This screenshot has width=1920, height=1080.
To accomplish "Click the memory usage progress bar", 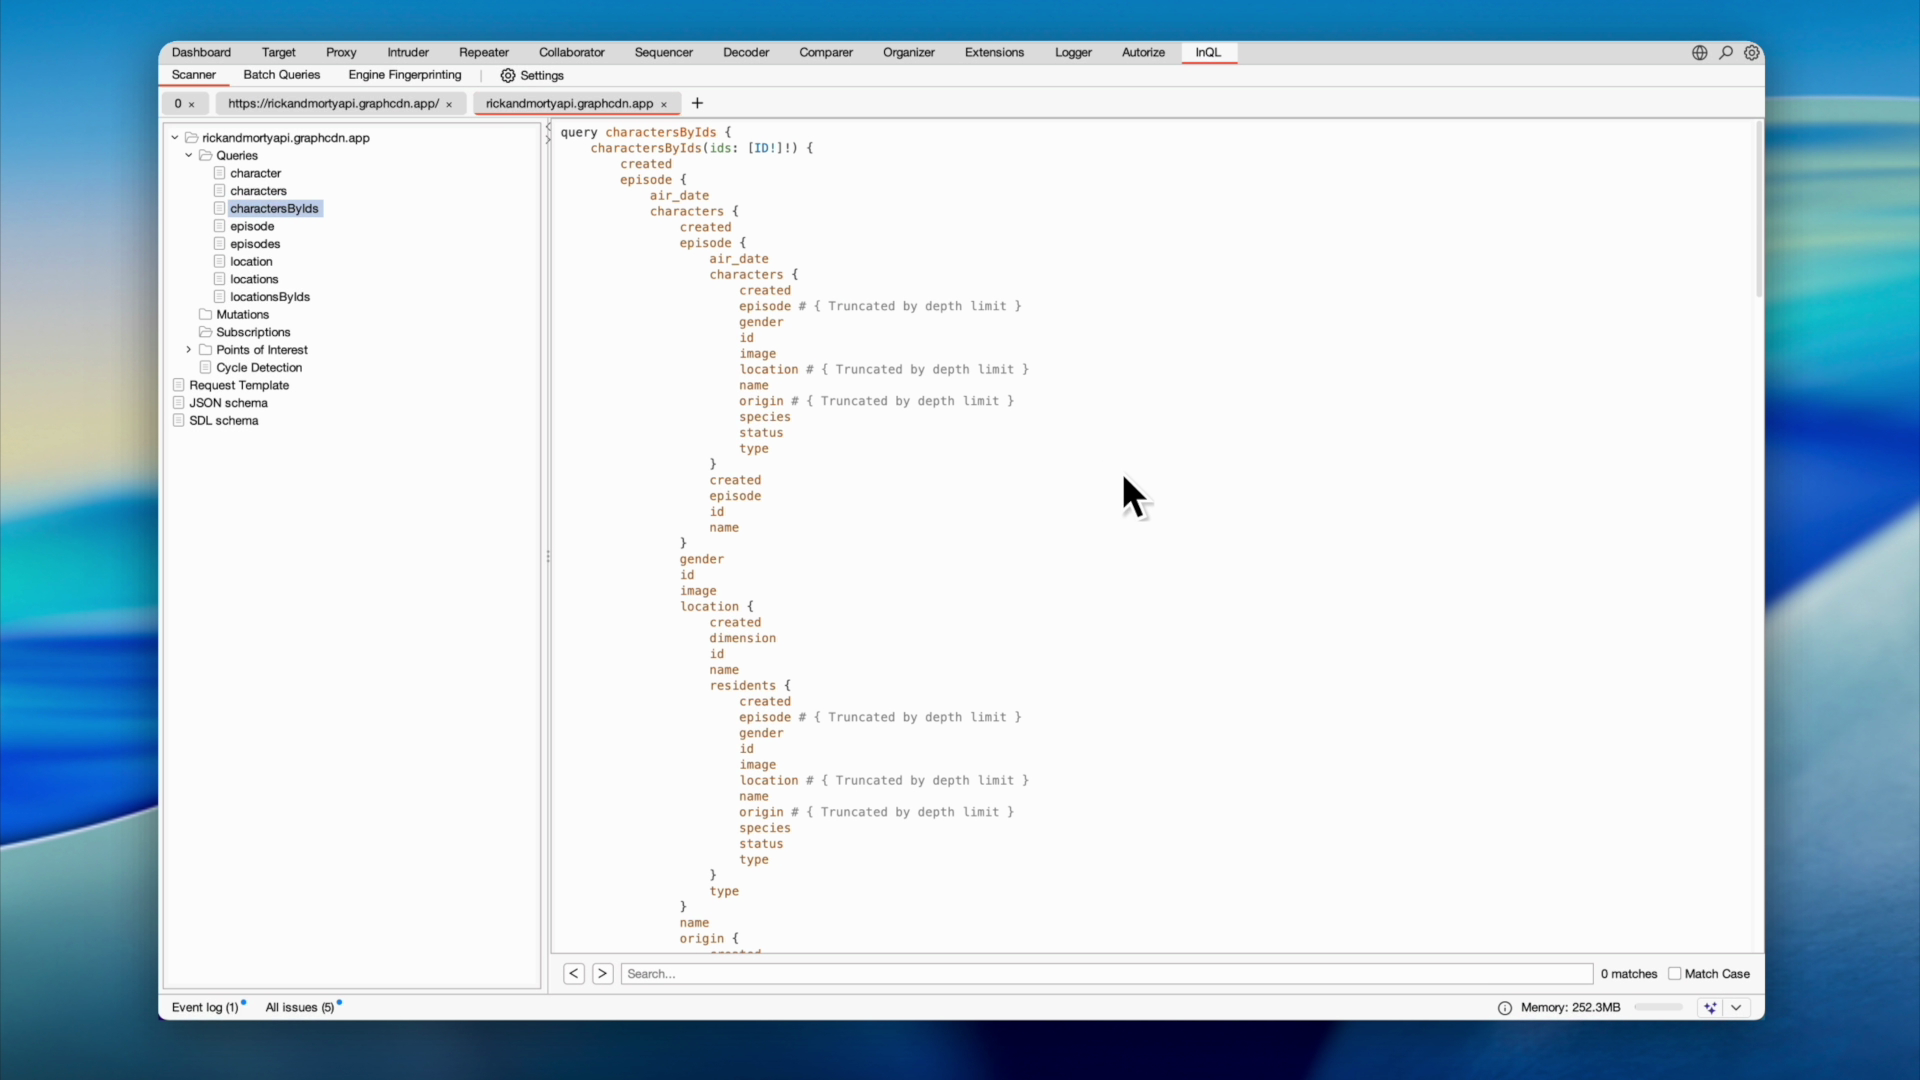I will tap(1658, 1008).
